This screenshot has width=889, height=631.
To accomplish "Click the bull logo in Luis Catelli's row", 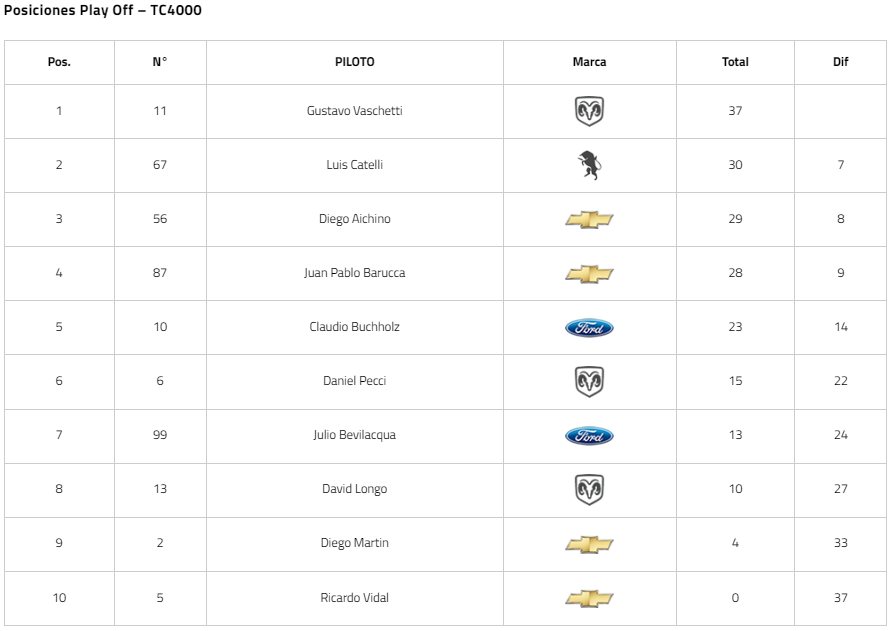I will click(x=589, y=165).
